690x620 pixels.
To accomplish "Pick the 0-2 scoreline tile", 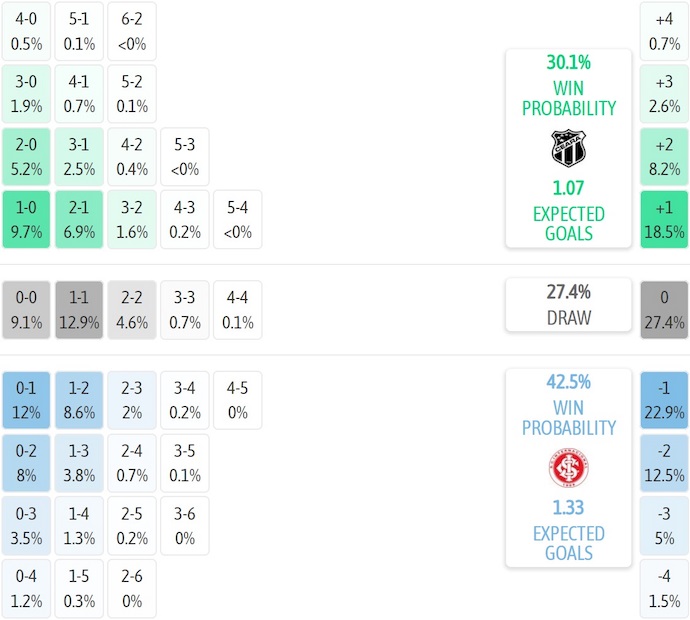I will (x=26, y=462).
